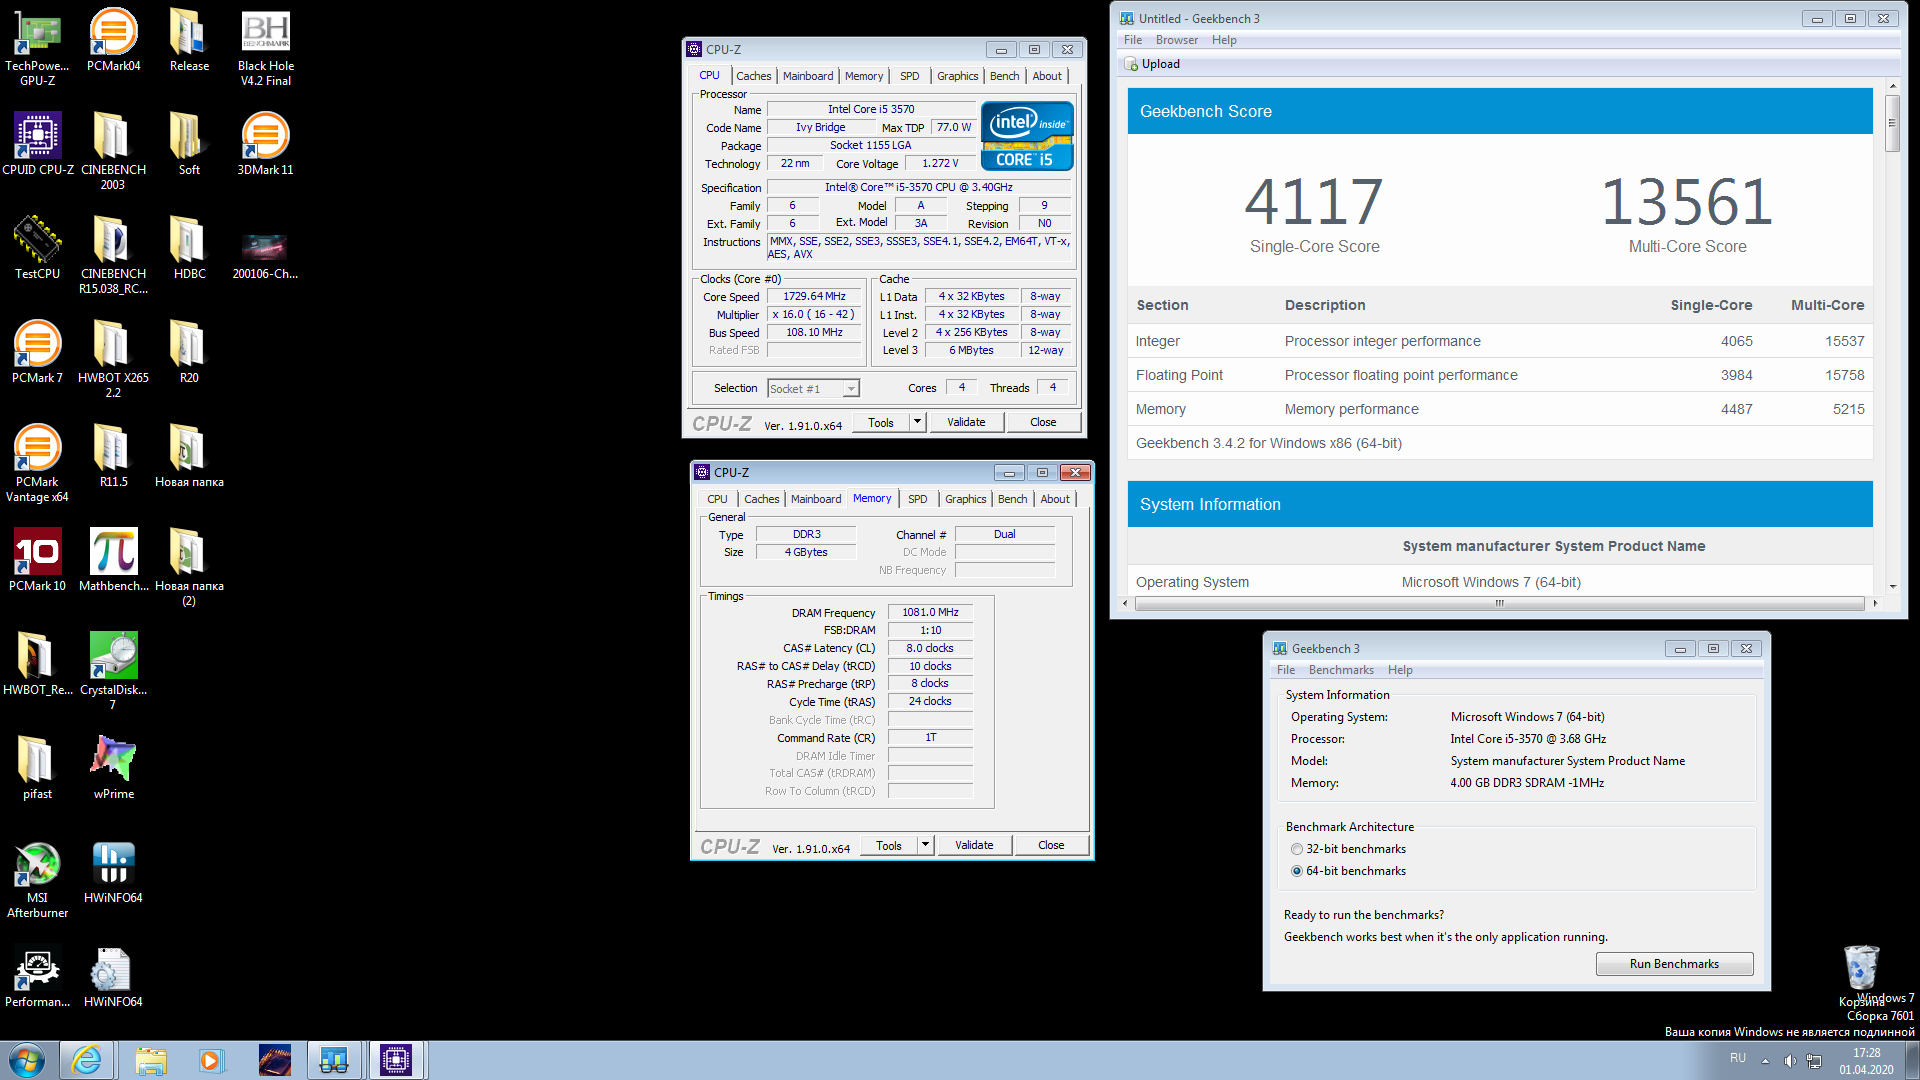
Task: Open CINEBENCH R15.038 folder
Action: click(113, 255)
